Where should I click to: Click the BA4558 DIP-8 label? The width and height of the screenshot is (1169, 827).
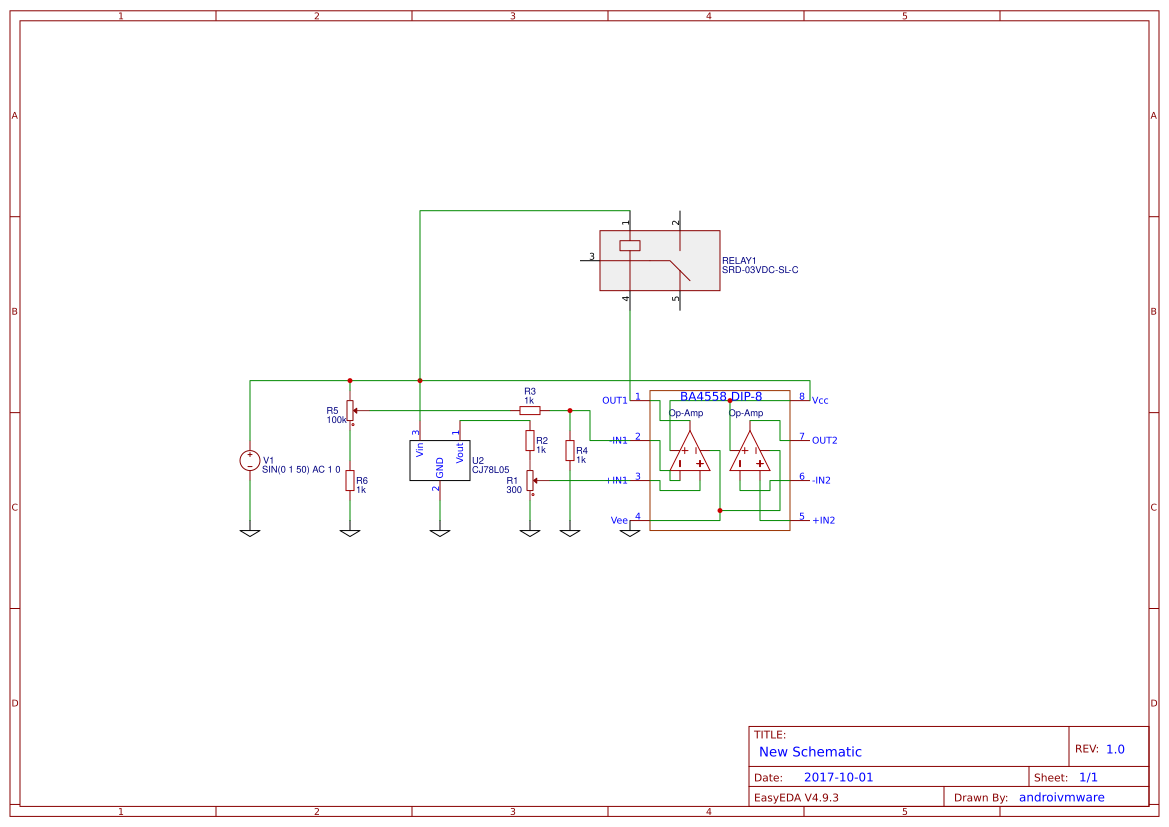721,396
